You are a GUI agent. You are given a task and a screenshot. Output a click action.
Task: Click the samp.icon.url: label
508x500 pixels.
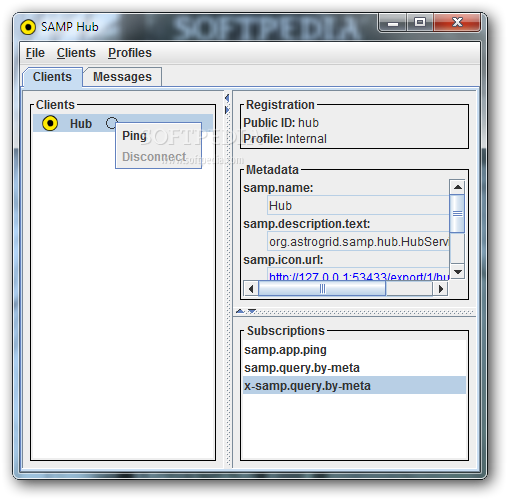283,260
